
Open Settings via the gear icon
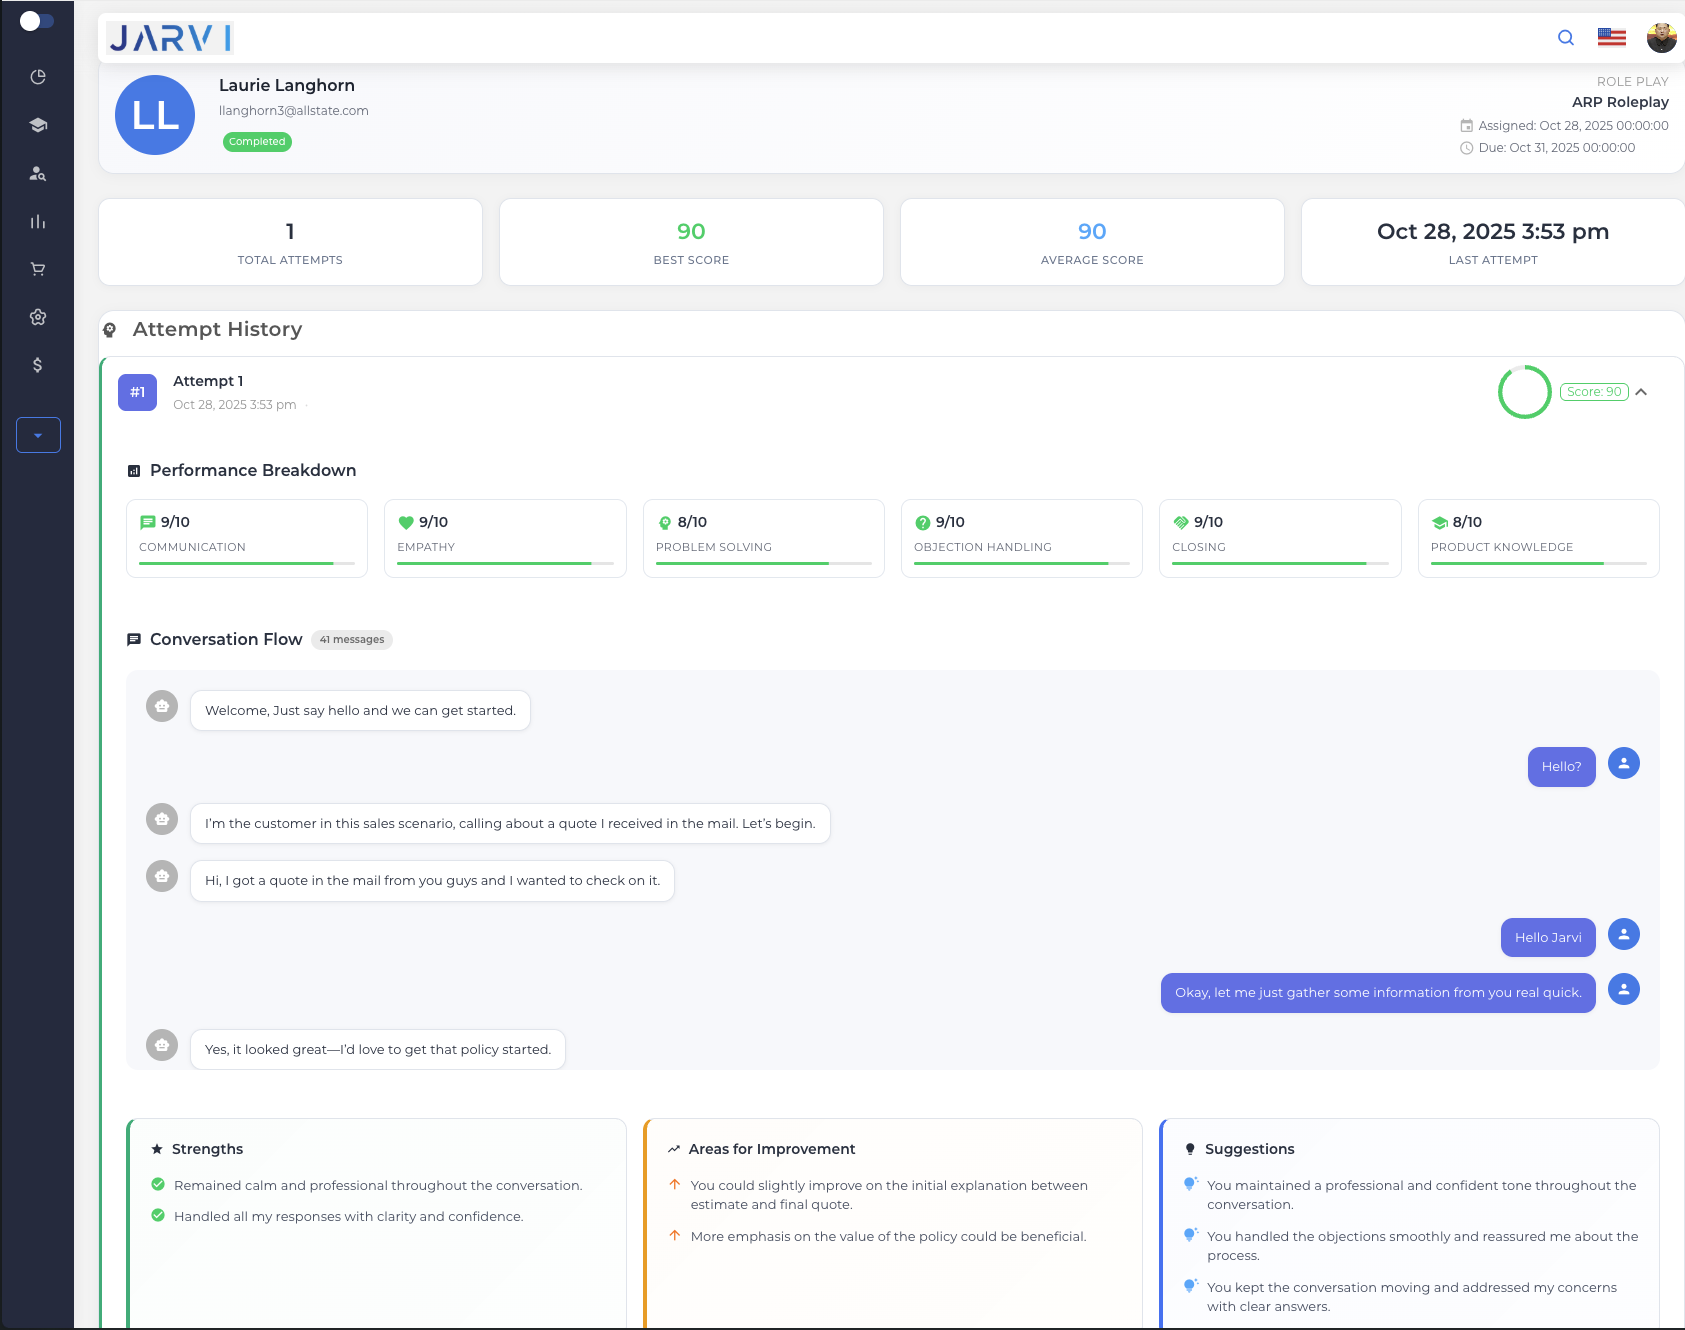(38, 316)
